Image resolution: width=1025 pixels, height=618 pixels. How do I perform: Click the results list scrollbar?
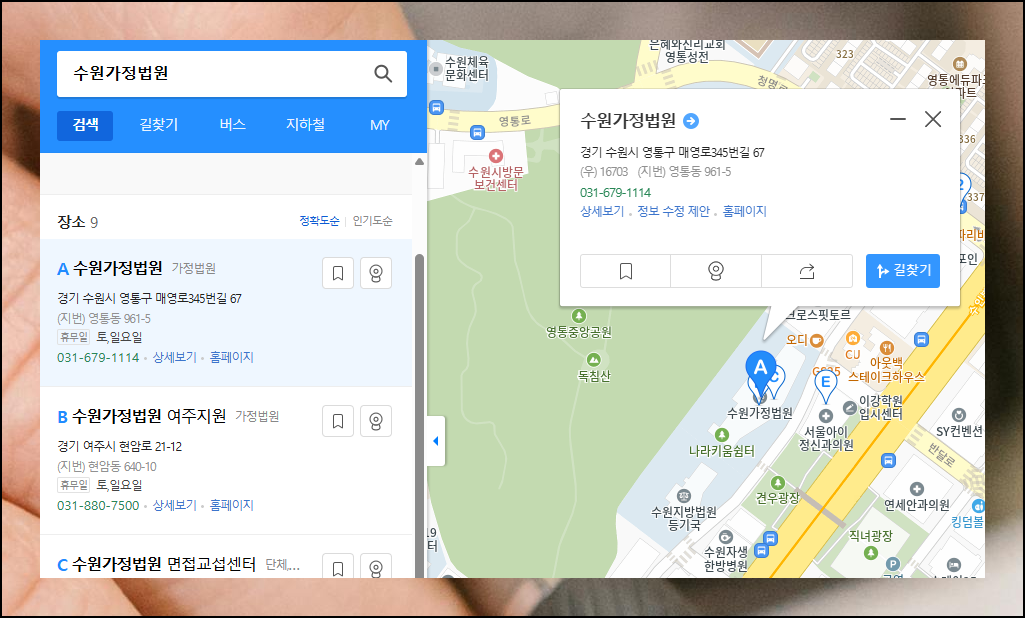[420, 415]
